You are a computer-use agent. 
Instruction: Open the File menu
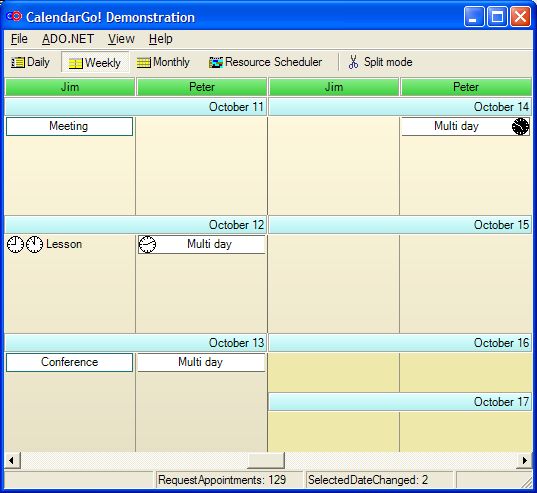19,39
